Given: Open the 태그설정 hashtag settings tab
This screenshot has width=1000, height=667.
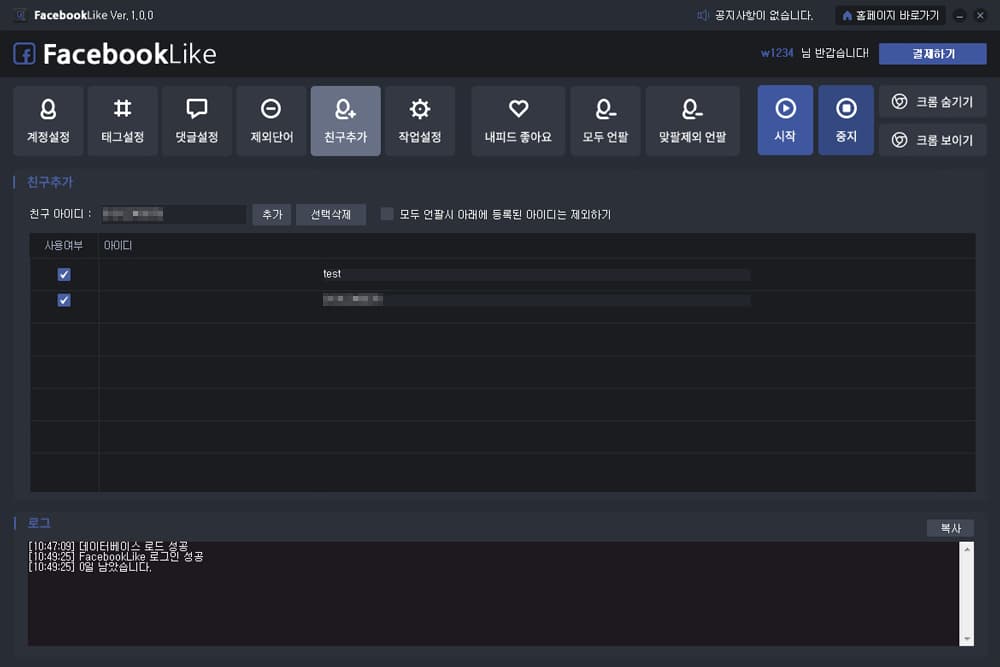Looking at the screenshot, I should (x=122, y=121).
